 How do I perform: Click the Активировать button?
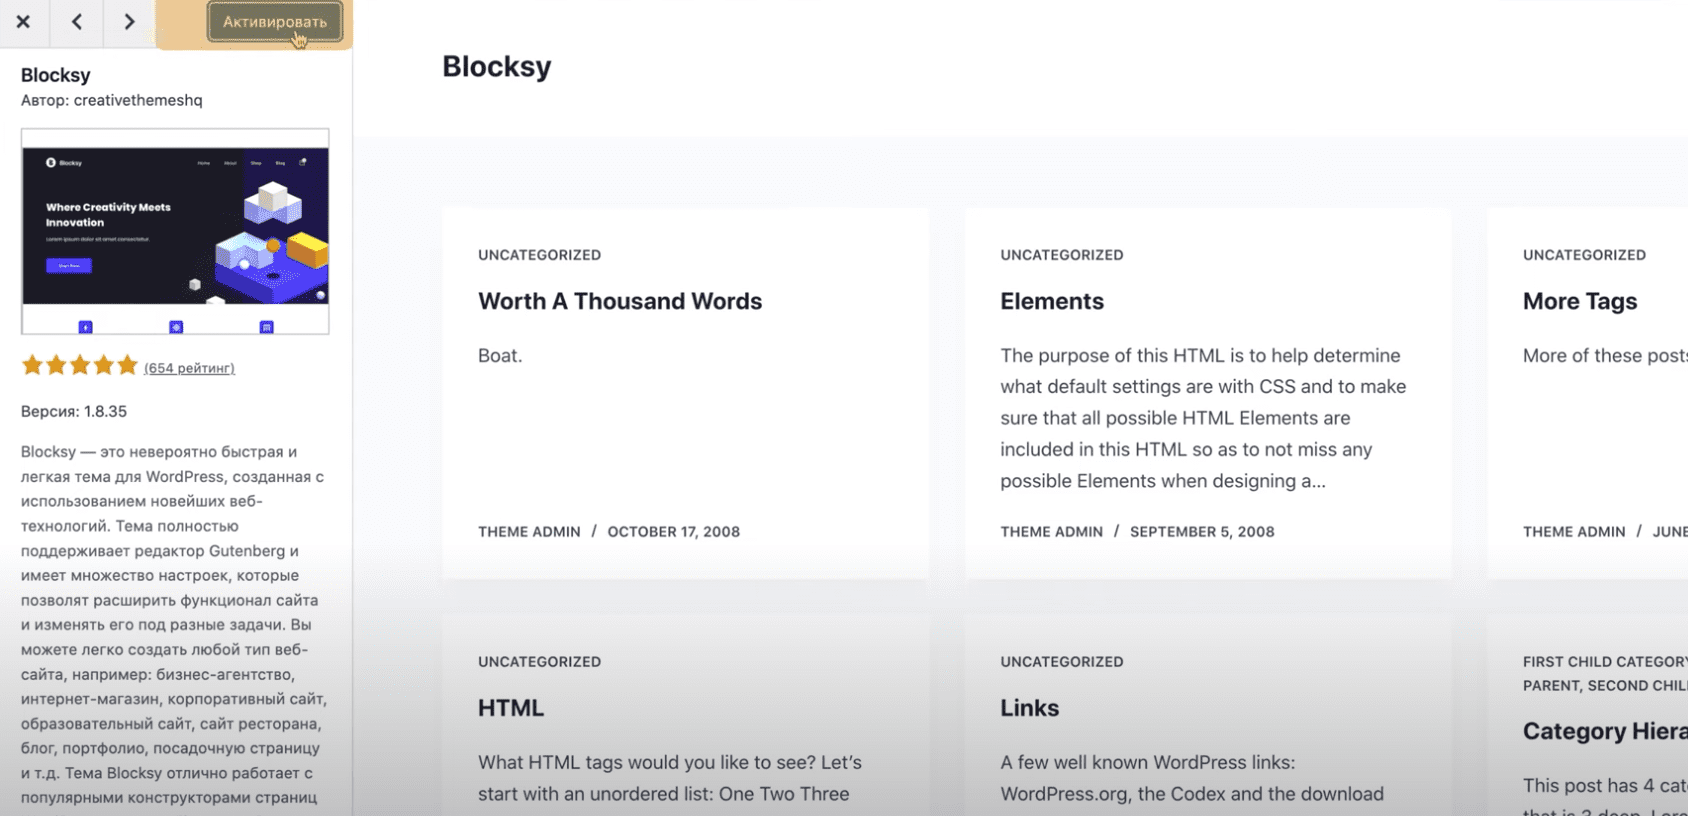click(274, 22)
